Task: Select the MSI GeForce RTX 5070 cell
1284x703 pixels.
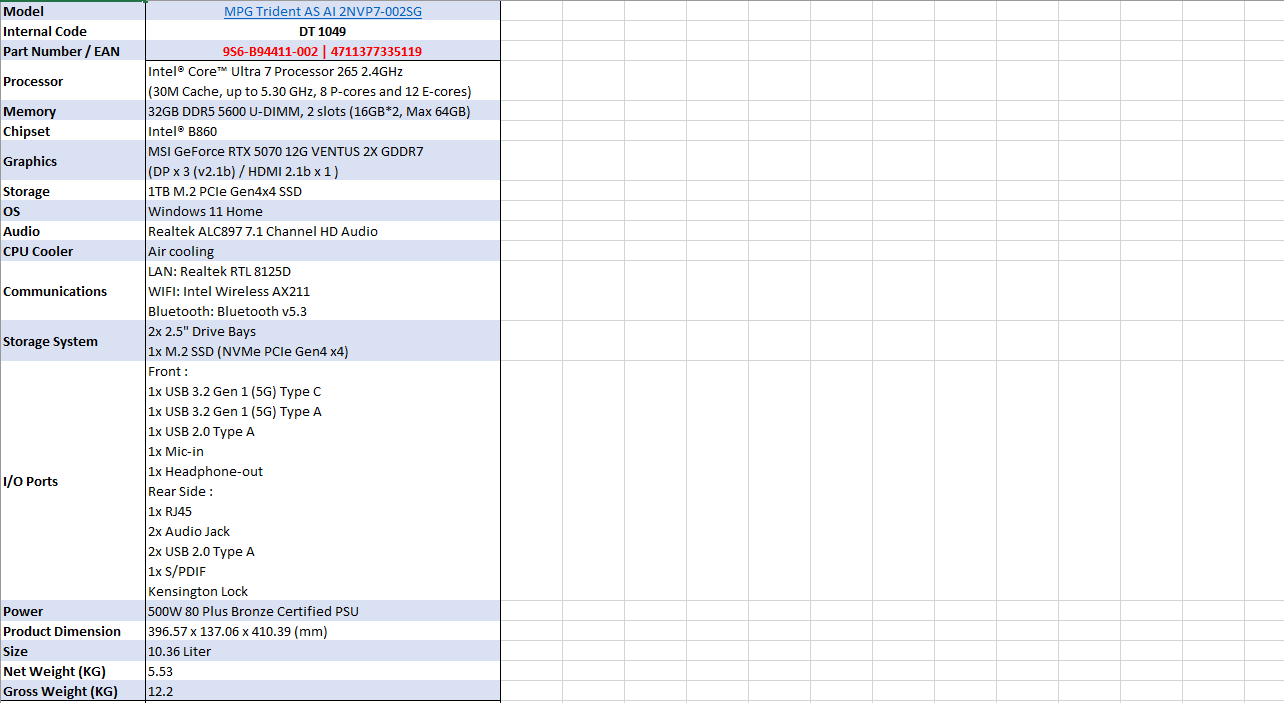Action: (285, 152)
